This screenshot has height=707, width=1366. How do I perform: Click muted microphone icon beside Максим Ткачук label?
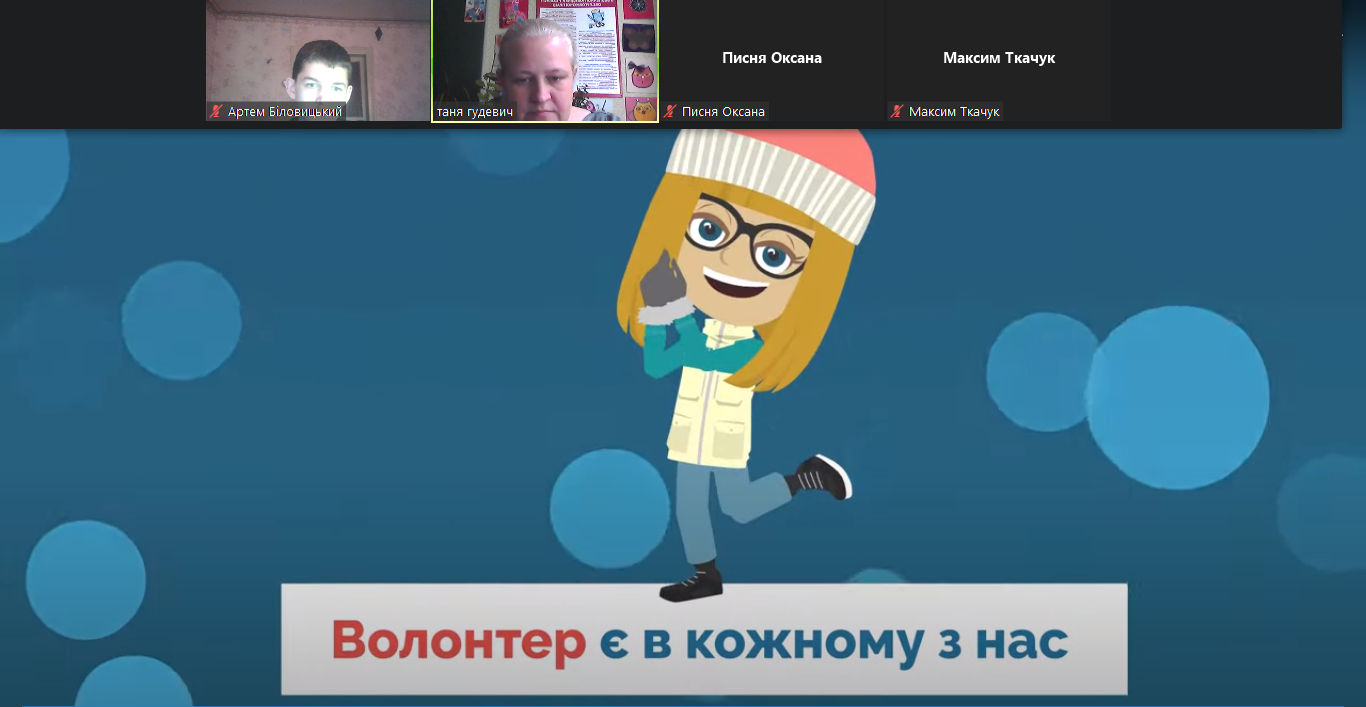(897, 112)
